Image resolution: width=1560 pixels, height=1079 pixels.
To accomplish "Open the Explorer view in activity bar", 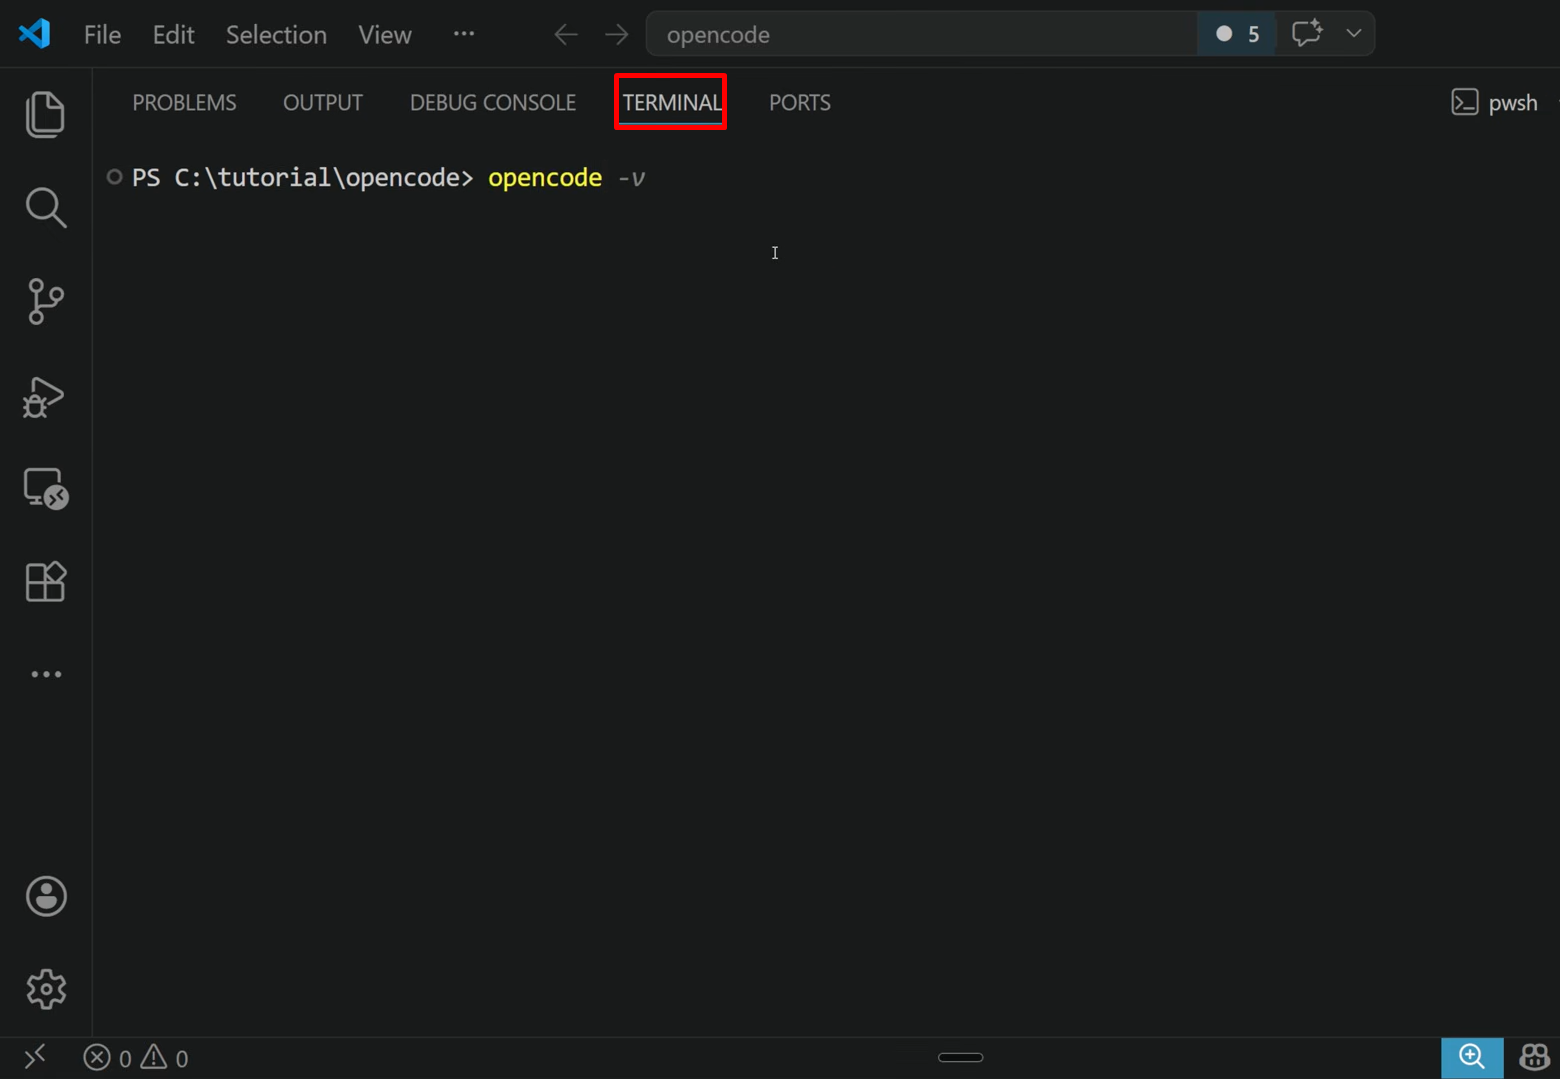I will tap(45, 114).
